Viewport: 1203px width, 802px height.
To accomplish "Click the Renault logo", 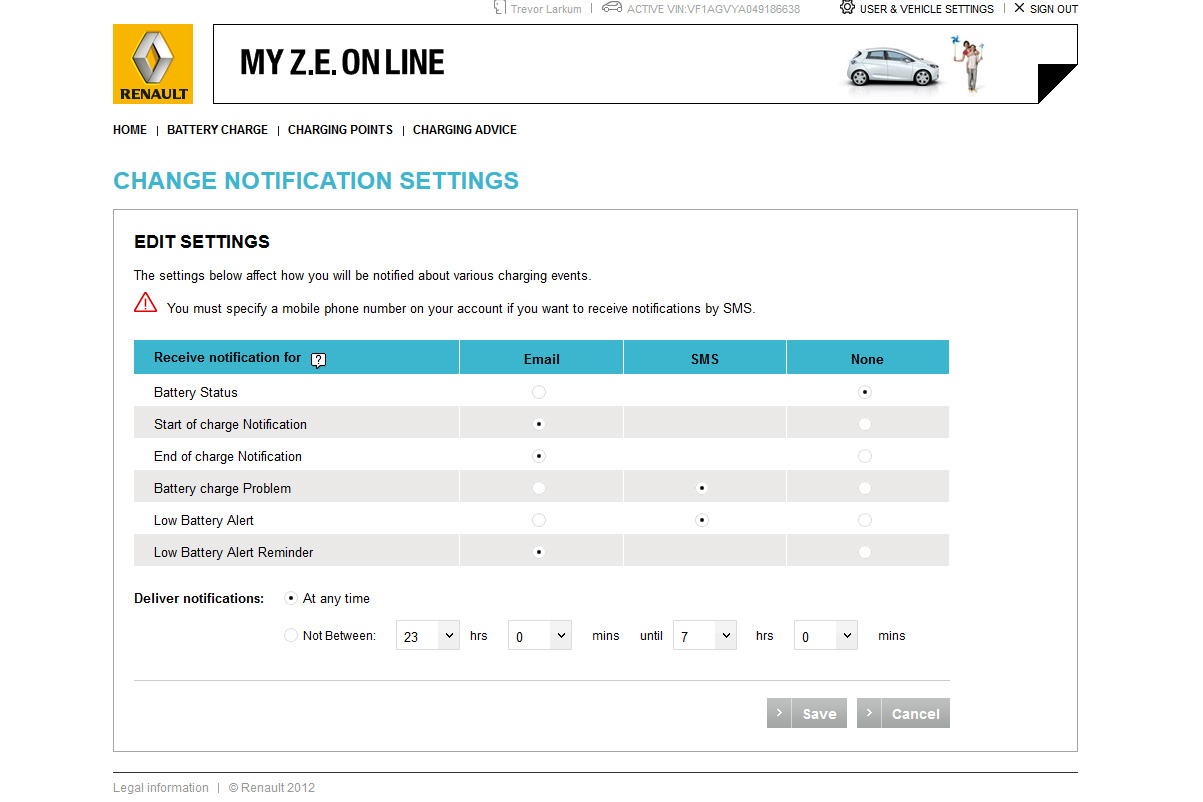I will pyautogui.click(x=152, y=64).
